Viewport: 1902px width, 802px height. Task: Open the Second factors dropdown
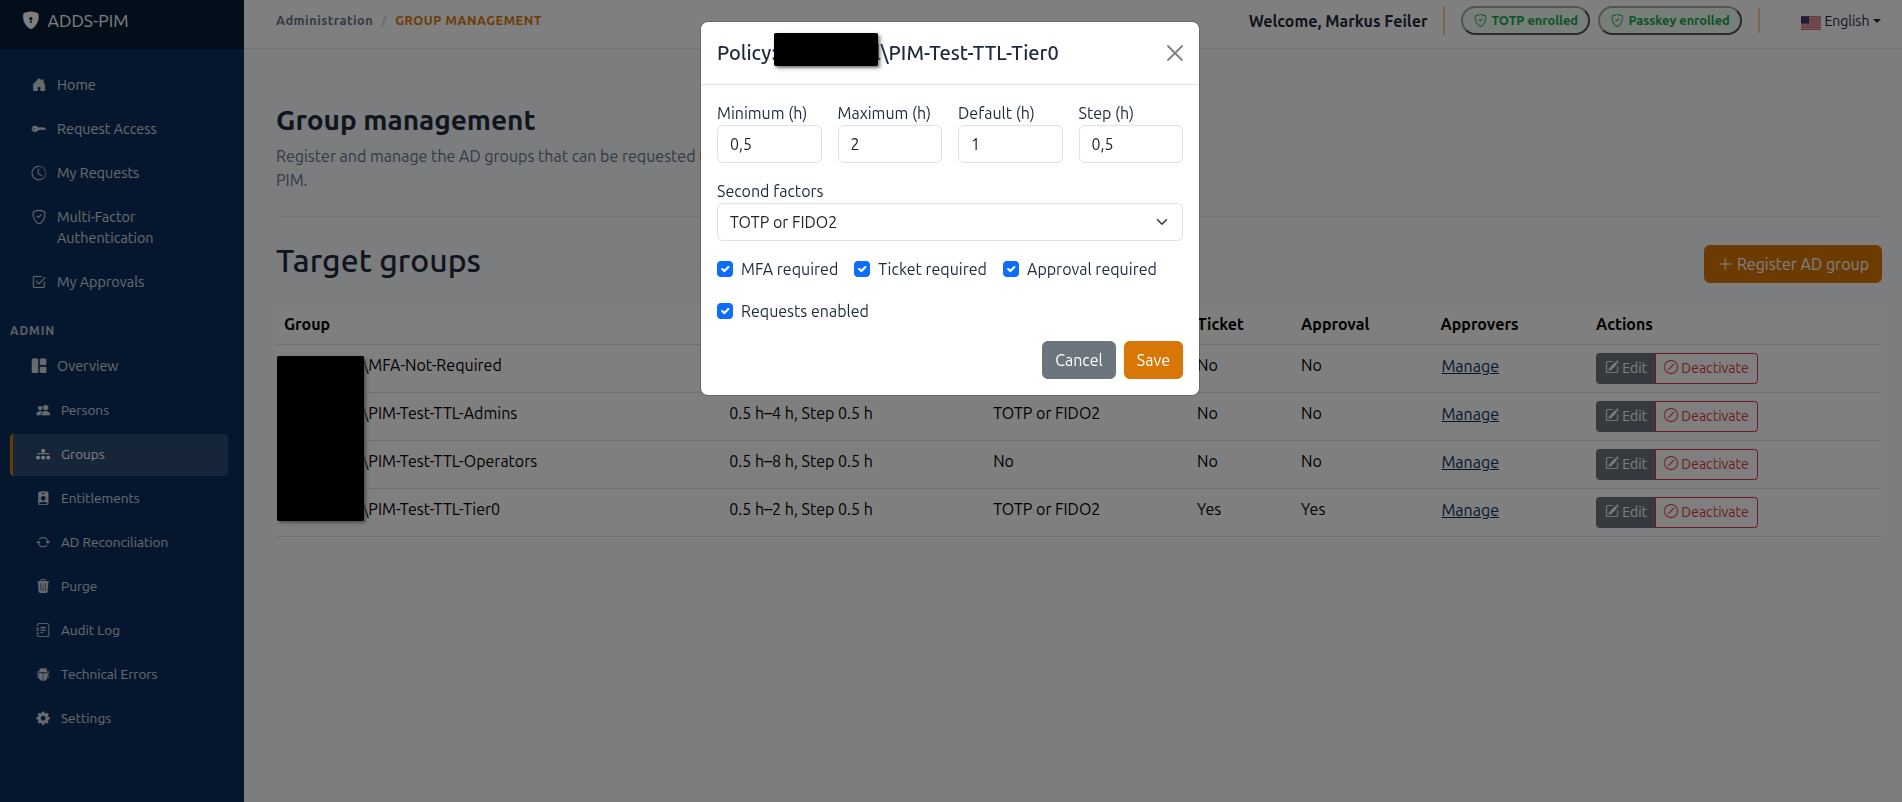(x=949, y=222)
